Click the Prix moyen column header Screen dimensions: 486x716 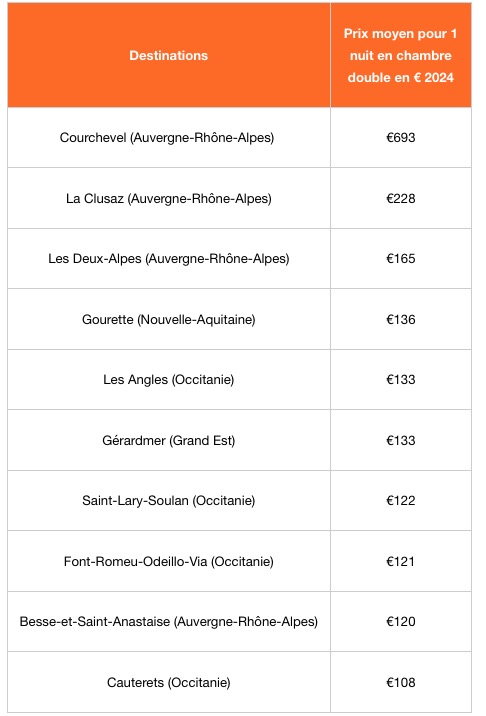click(x=401, y=55)
